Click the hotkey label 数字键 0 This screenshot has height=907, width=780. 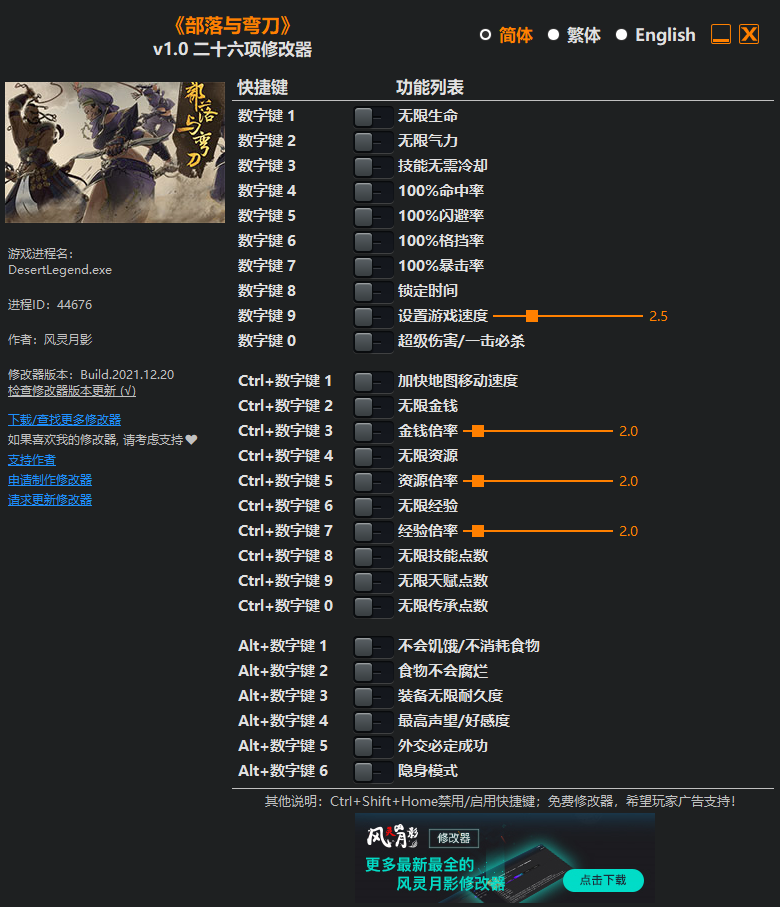point(267,341)
